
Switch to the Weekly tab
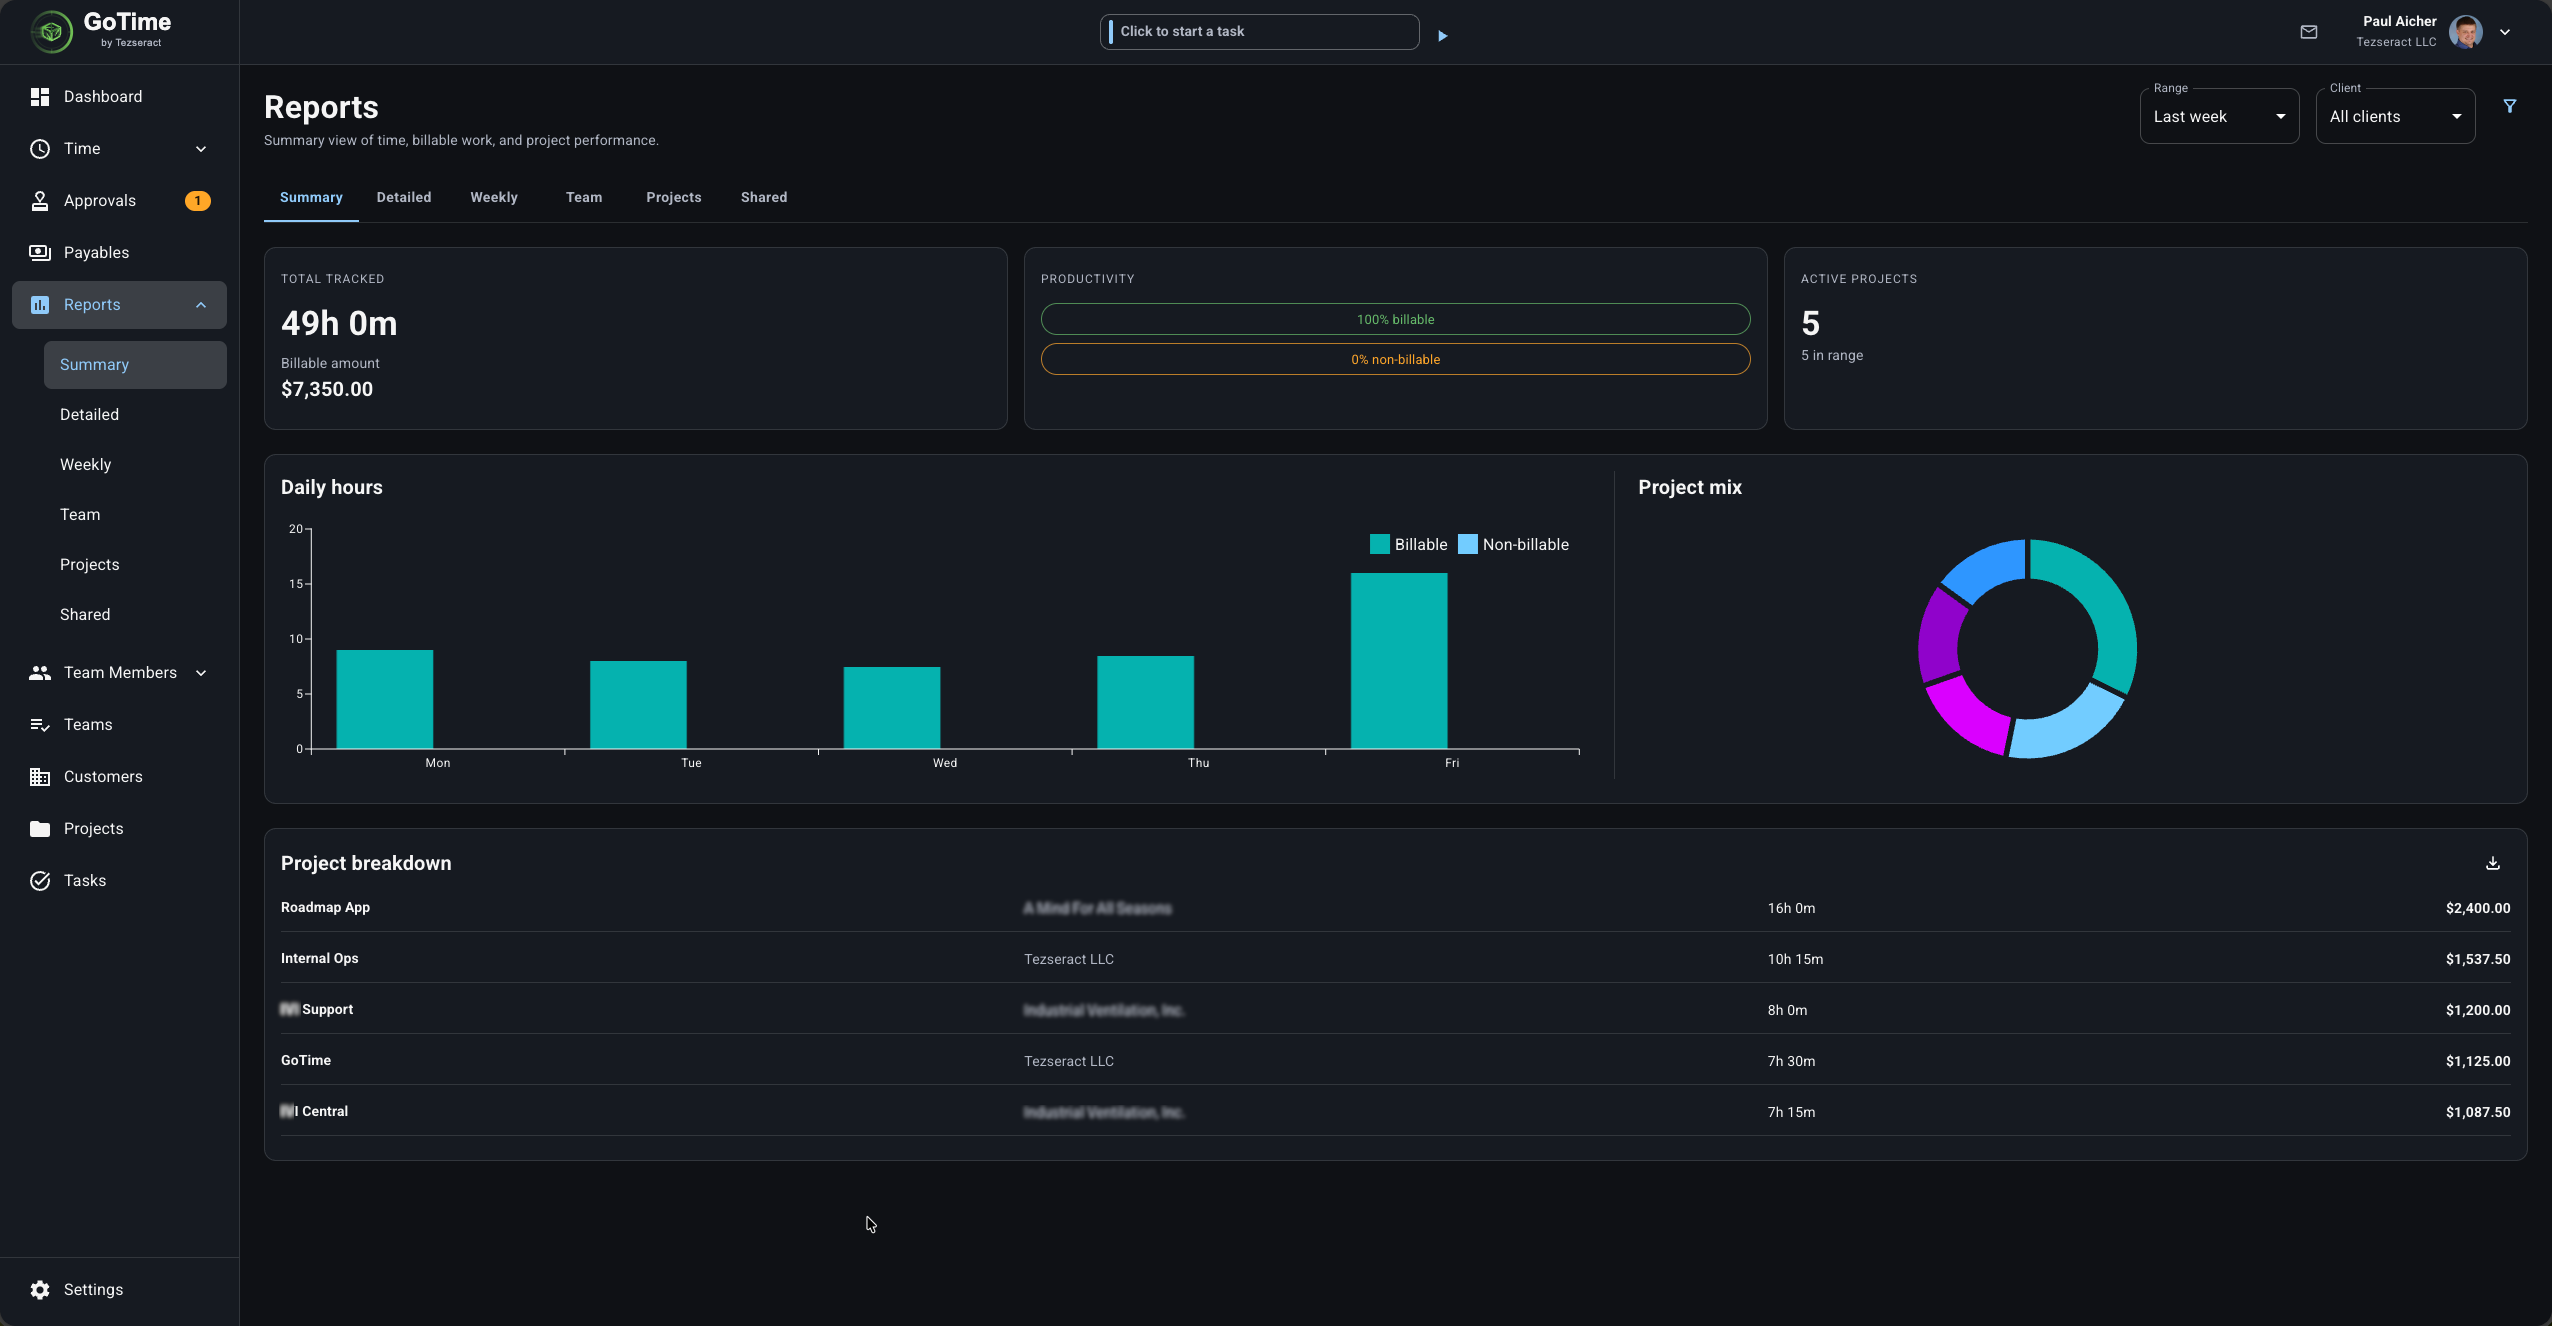point(494,197)
